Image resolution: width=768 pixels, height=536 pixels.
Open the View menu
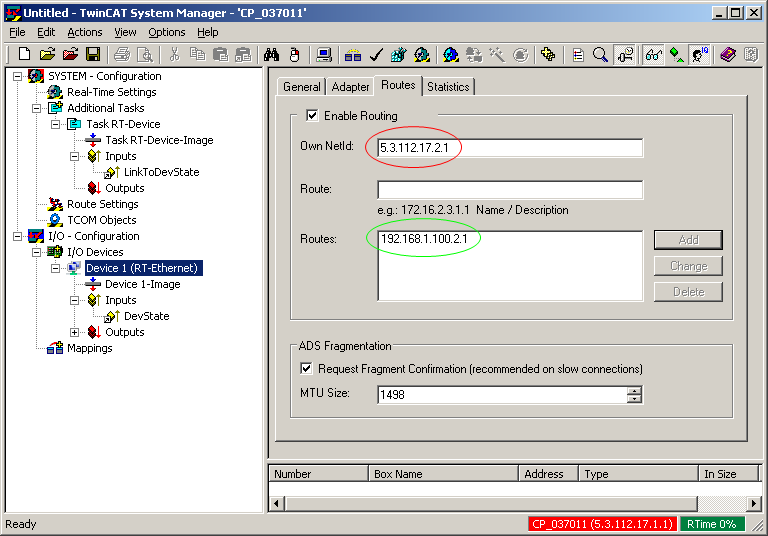point(125,32)
